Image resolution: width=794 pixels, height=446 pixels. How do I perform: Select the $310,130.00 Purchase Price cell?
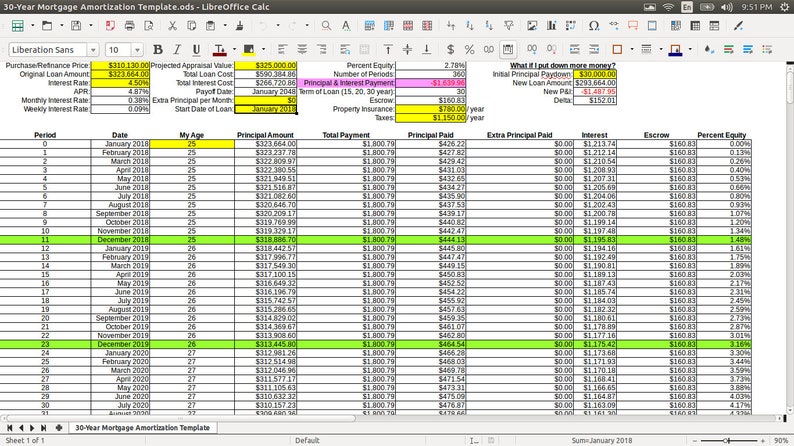(x=121, y=65)
